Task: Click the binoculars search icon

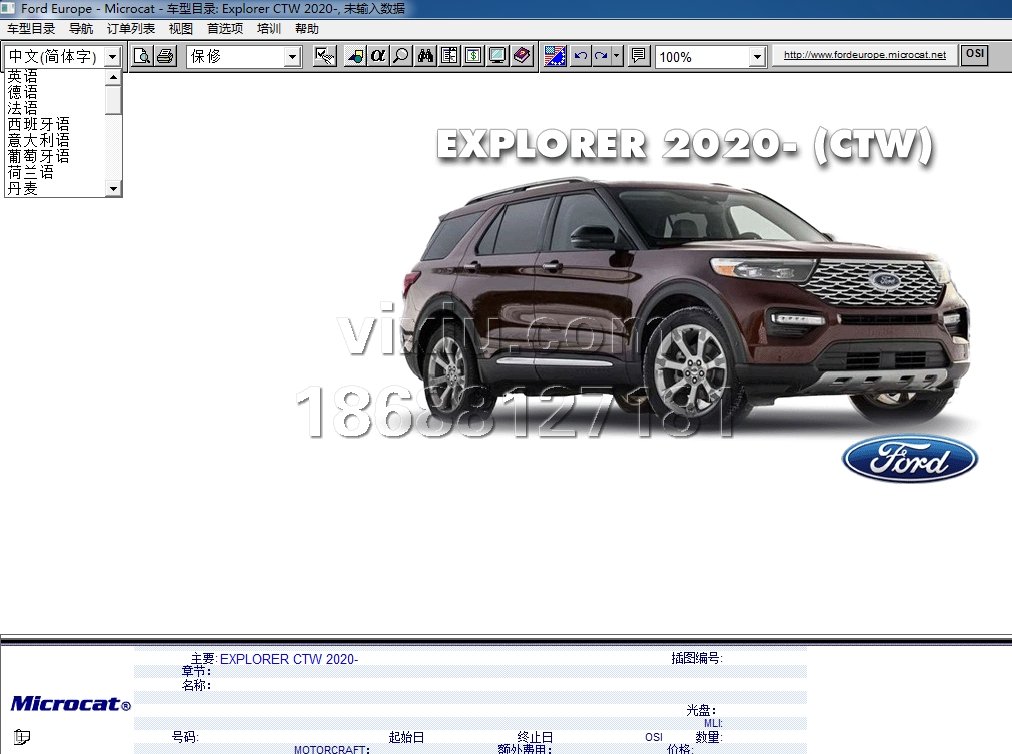Action: 425,56
